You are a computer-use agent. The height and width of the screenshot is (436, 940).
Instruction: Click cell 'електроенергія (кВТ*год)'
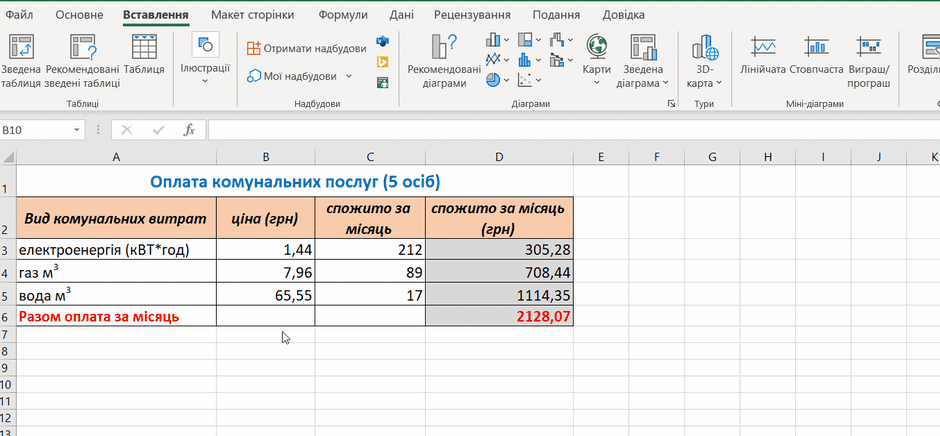tap(116, 249)
